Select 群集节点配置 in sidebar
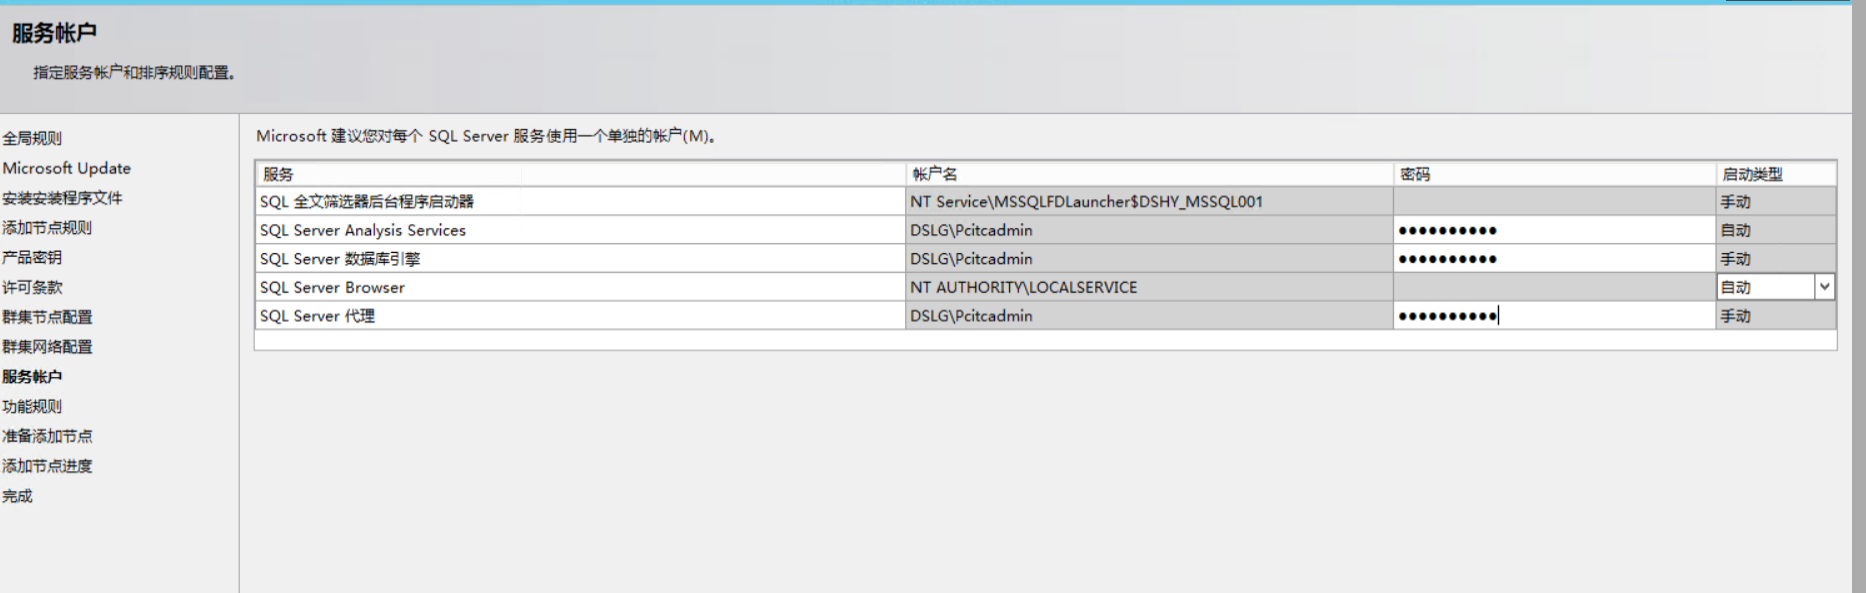Image resolution: width=1866 pixels, height=593 pixels. point(47,317)
